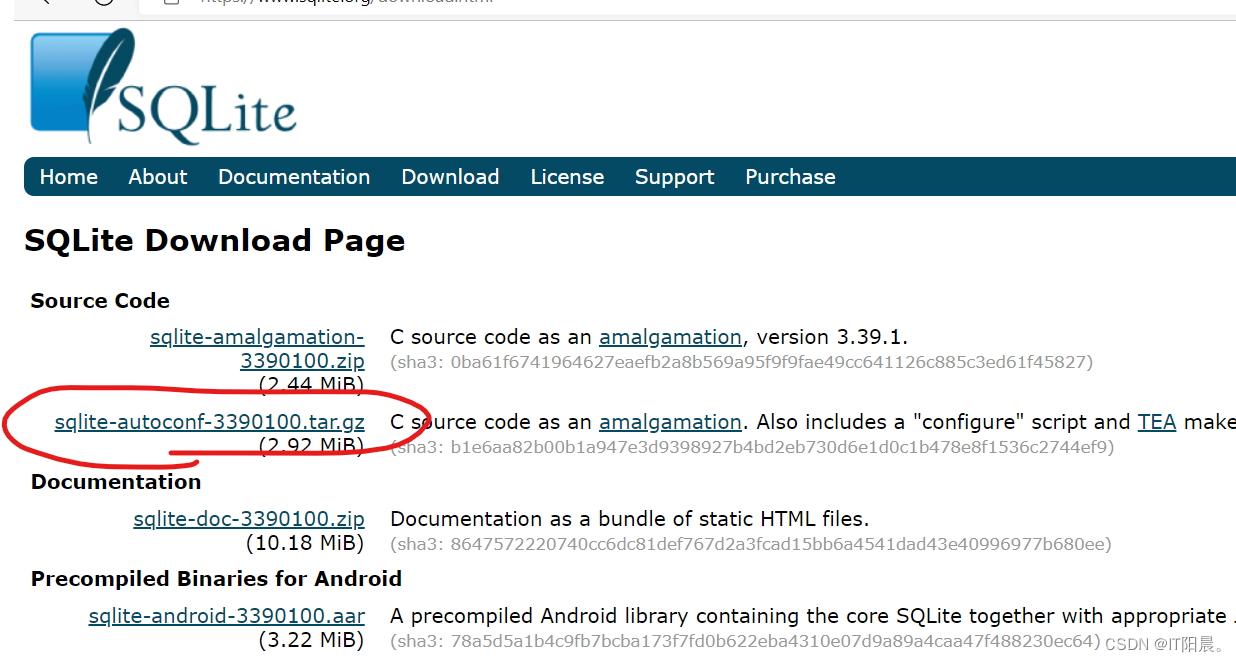Screen dimensions: 1236x662
Task: Click the SQLite Download Page heading
Action: point(214,240)
